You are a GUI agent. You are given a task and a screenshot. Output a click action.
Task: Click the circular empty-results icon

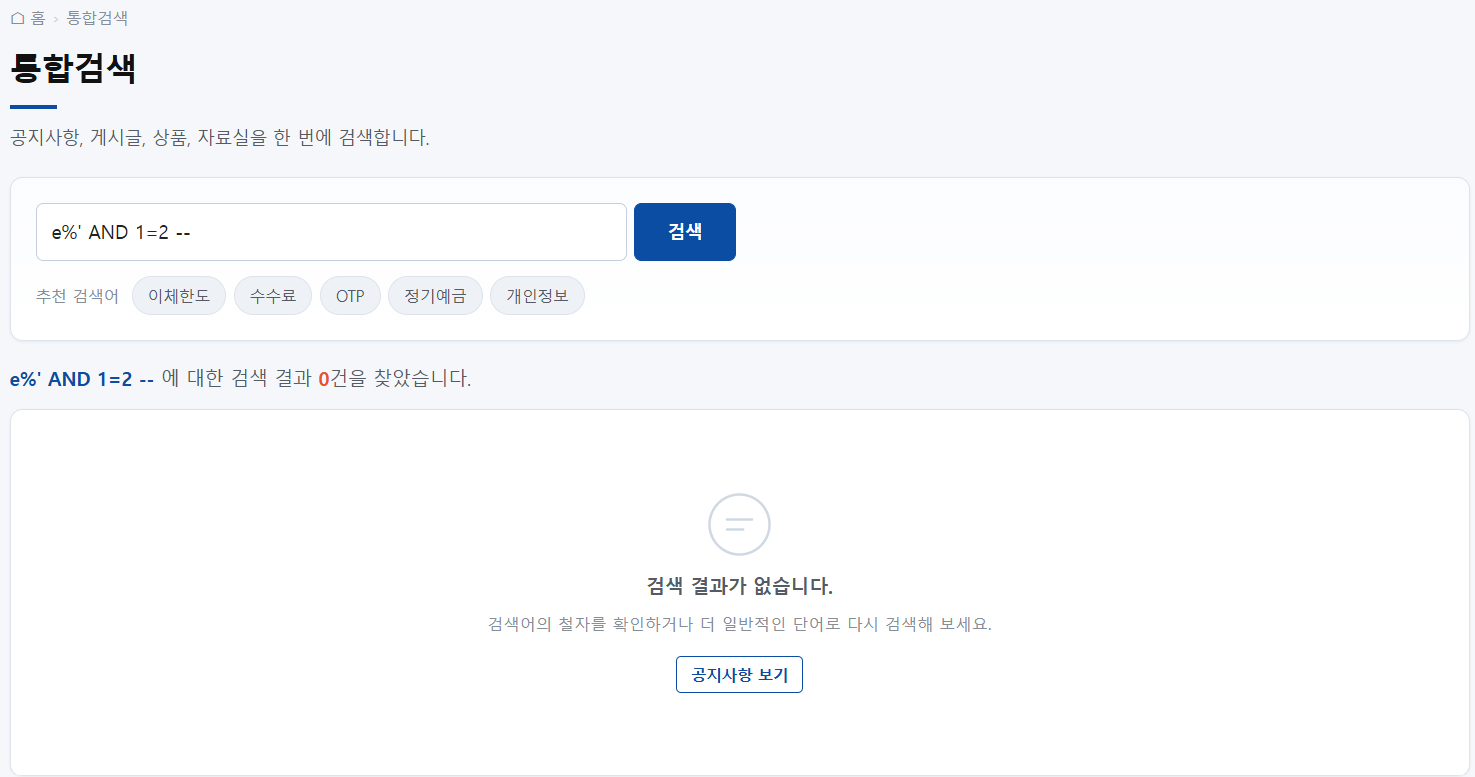pos(739,524)
